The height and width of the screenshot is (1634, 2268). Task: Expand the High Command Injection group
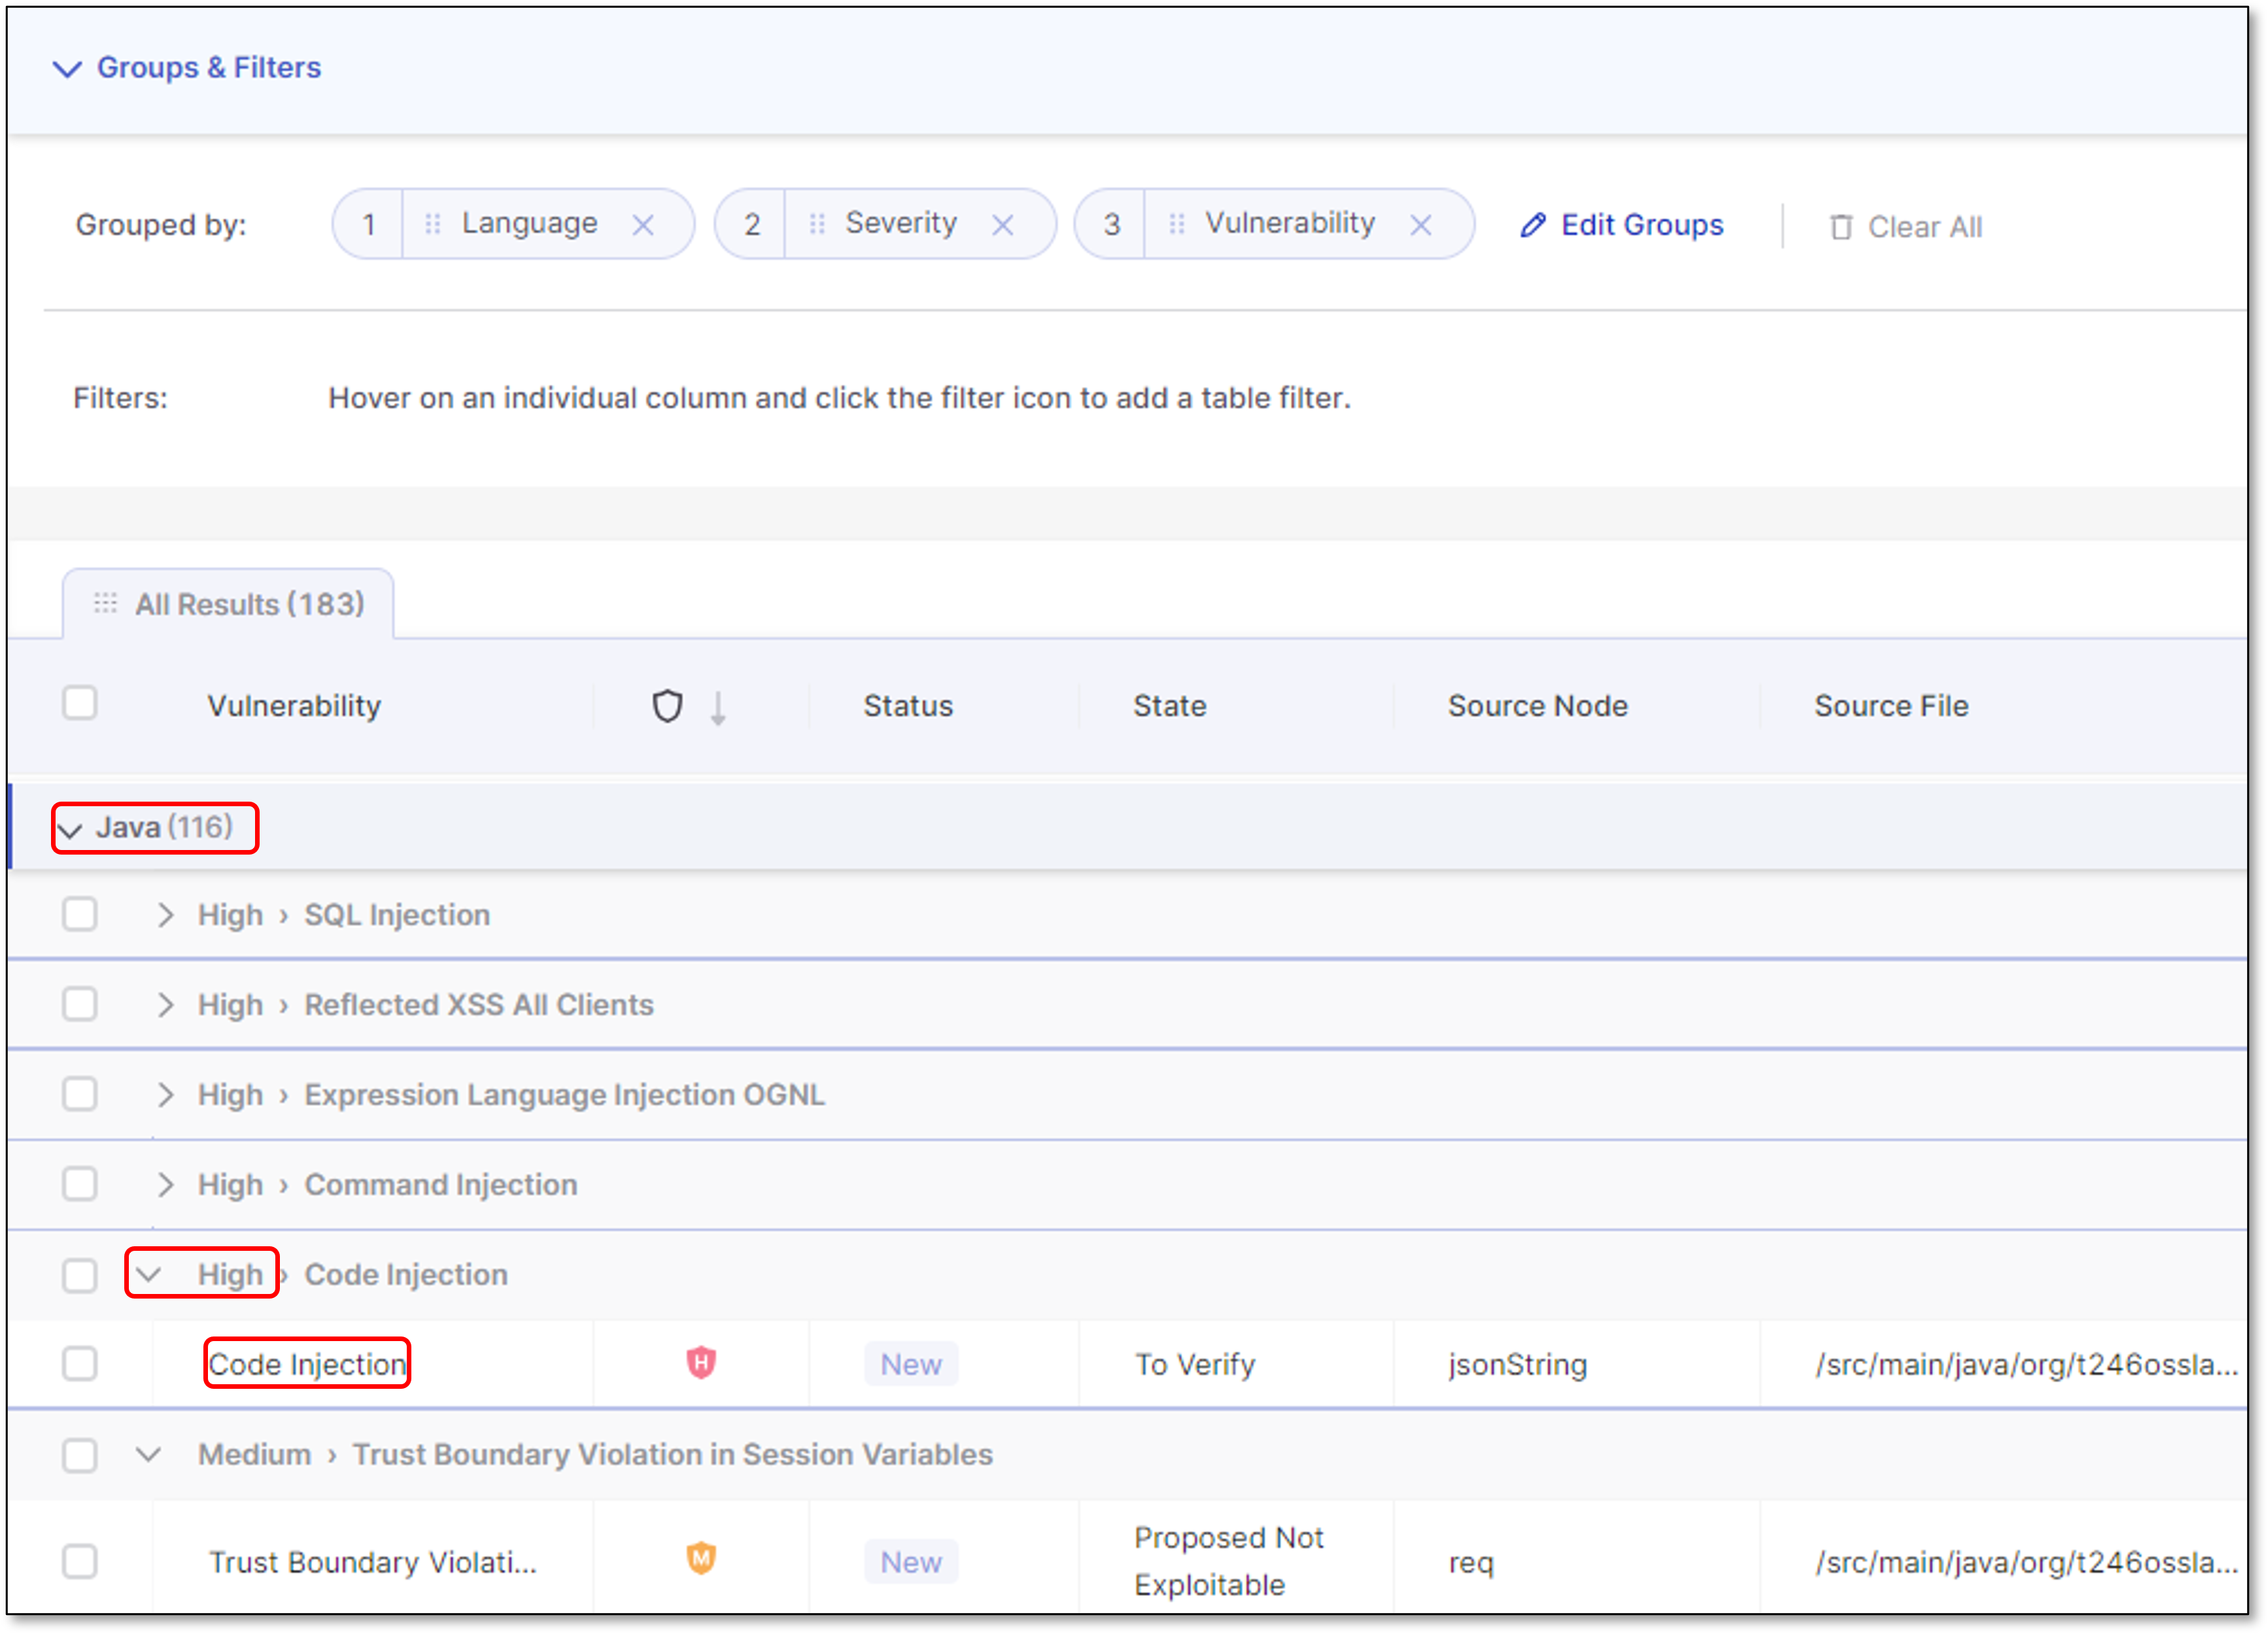coord(165,1185)
